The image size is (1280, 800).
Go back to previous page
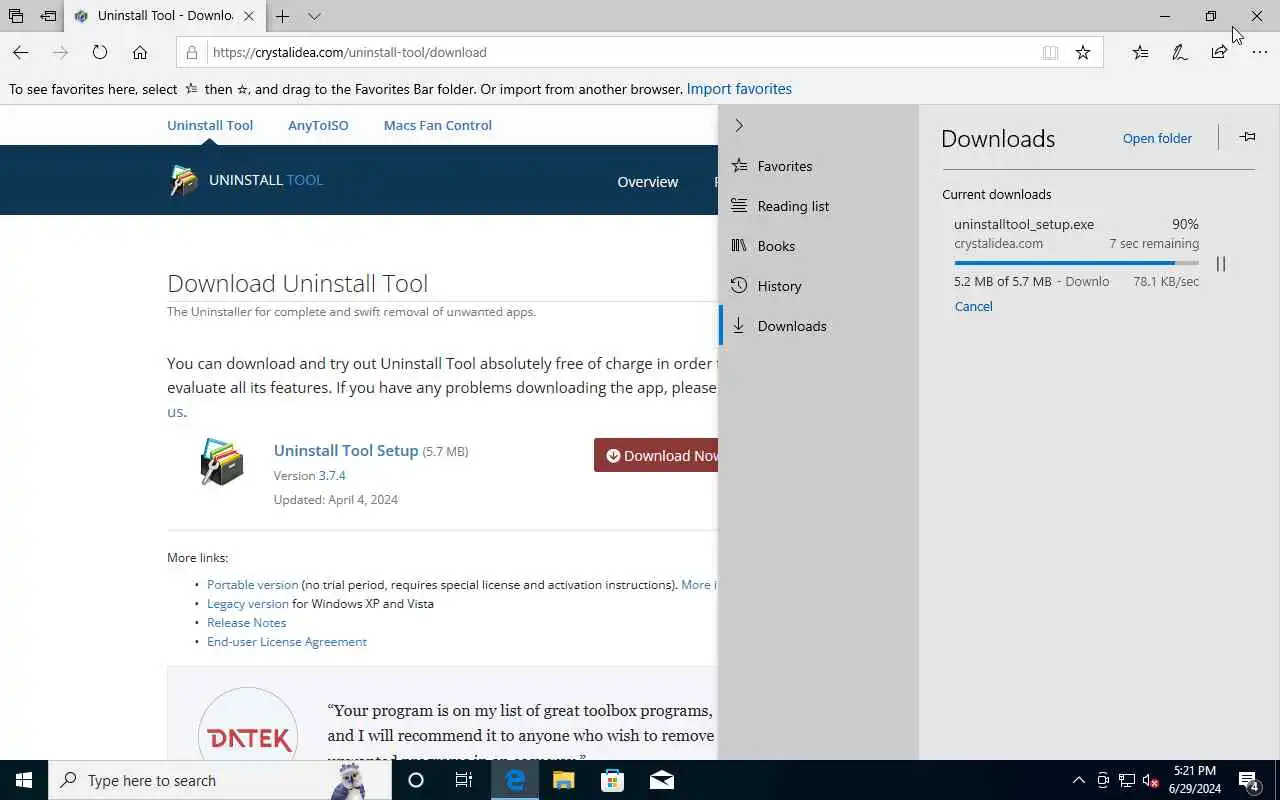[x=20, y=52]
